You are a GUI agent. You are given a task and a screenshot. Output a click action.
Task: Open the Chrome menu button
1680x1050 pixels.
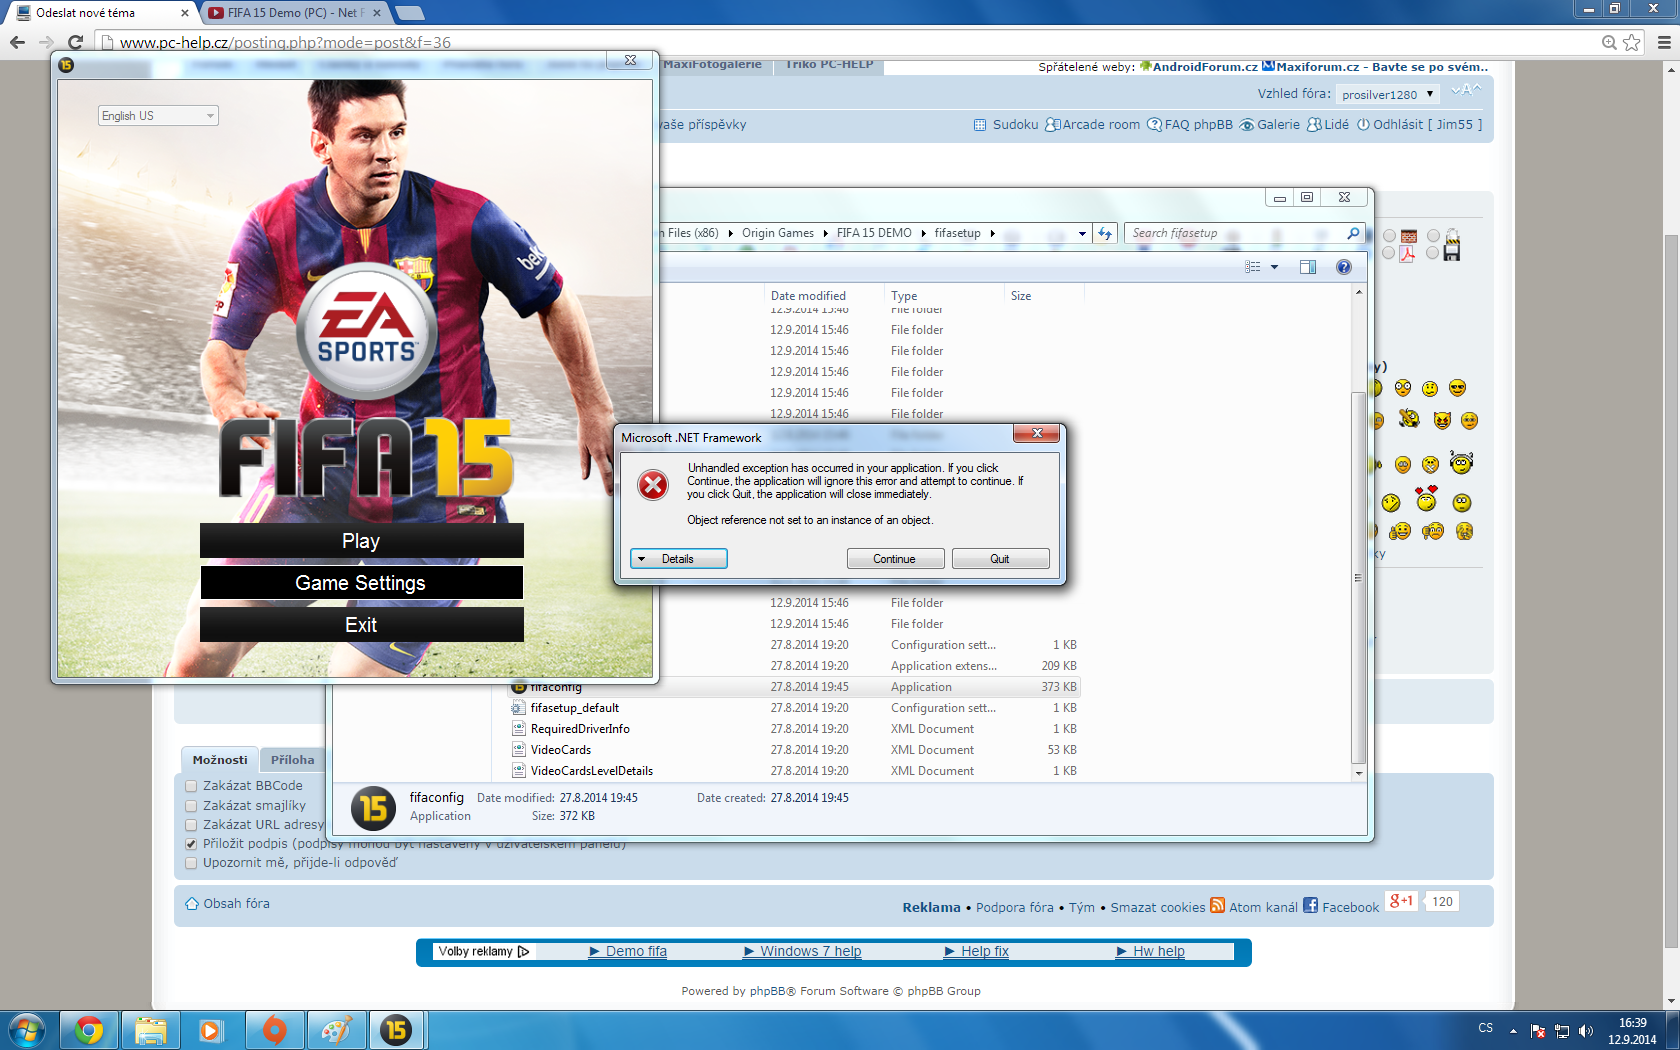pyautogui.click(x=1664, y=42)
